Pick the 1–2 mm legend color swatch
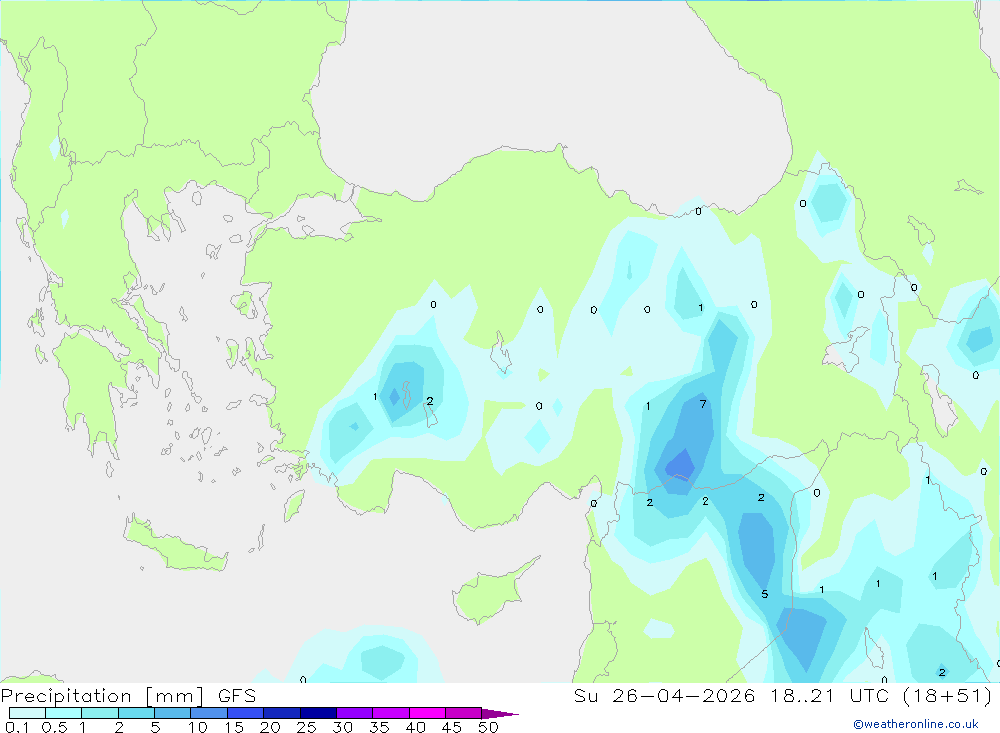Screen dimensions: 1000x733 coord(100,713)
